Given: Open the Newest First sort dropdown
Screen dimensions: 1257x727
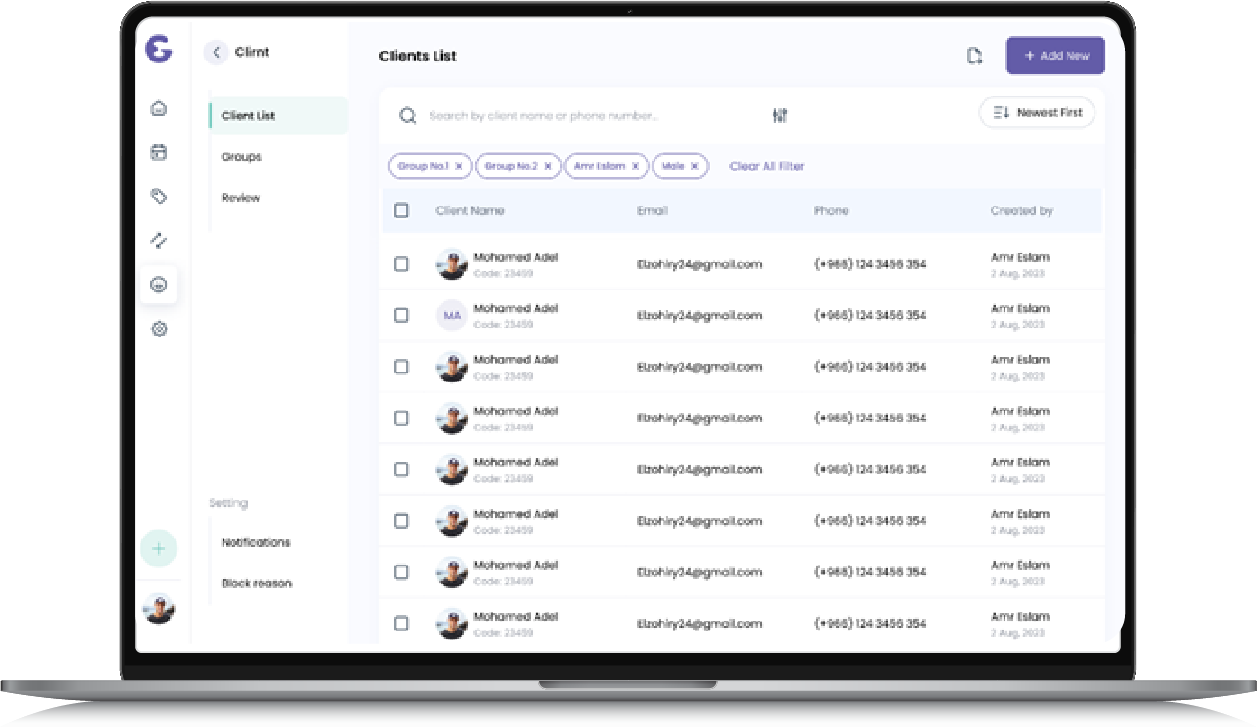Looking at the screenshot, I should click(1036, 113).
